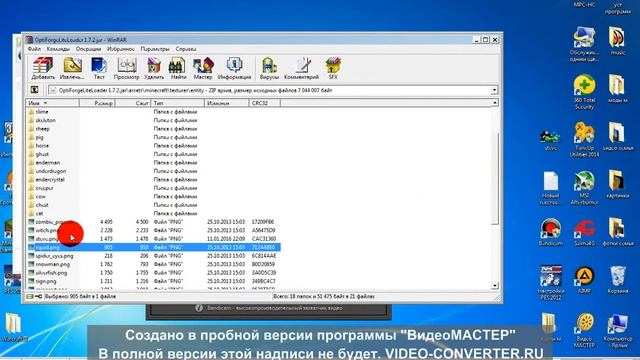Open MSI Afterburner desktop icon

pyautogui.click(x=584, y=187)
